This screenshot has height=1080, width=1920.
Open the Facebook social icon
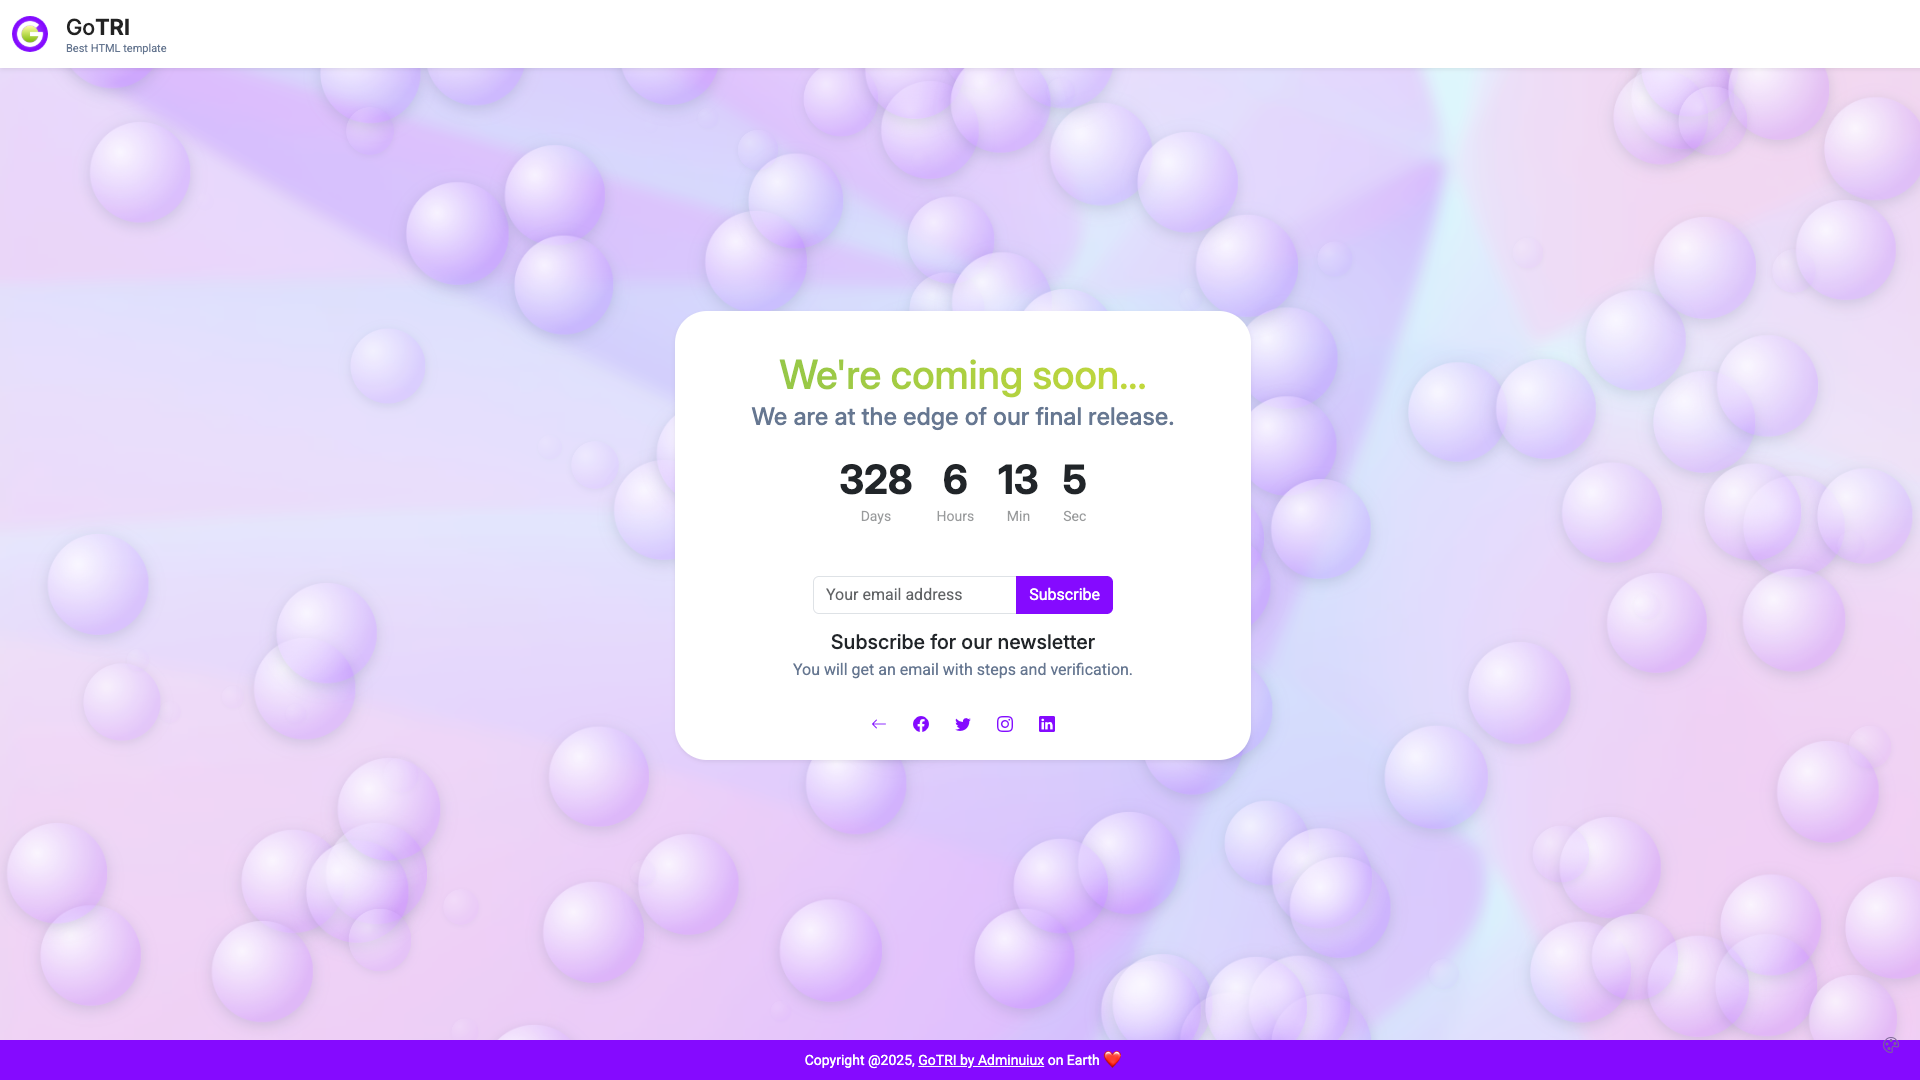tap(921, 724)
